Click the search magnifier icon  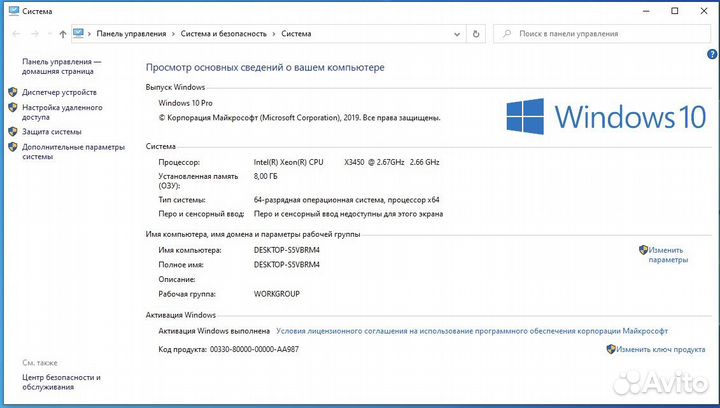point(507,34)
